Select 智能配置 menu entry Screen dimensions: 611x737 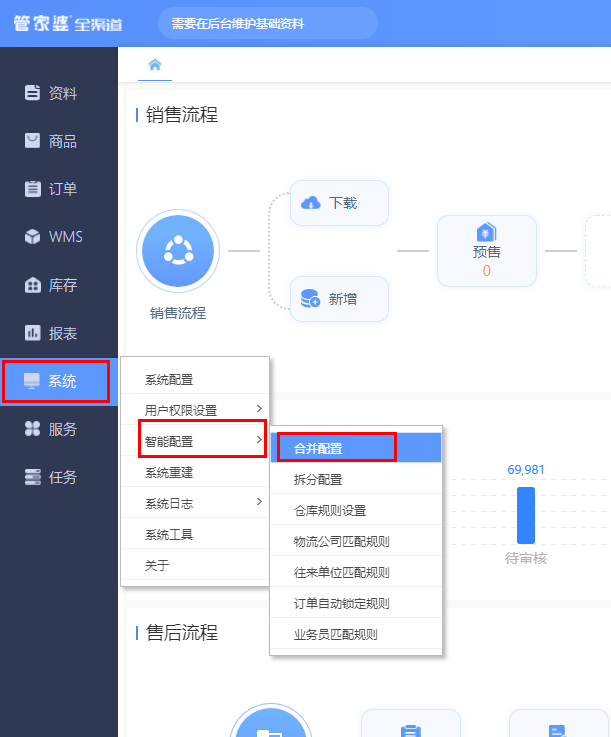(x=195, y=441)
